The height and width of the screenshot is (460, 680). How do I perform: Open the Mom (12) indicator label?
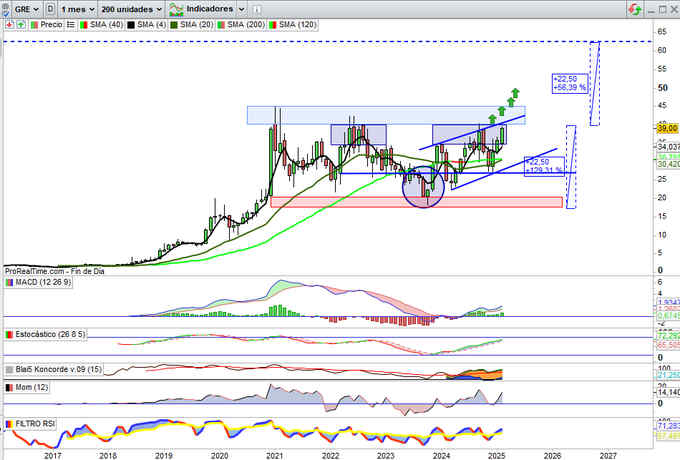click(x=32, y=387)
